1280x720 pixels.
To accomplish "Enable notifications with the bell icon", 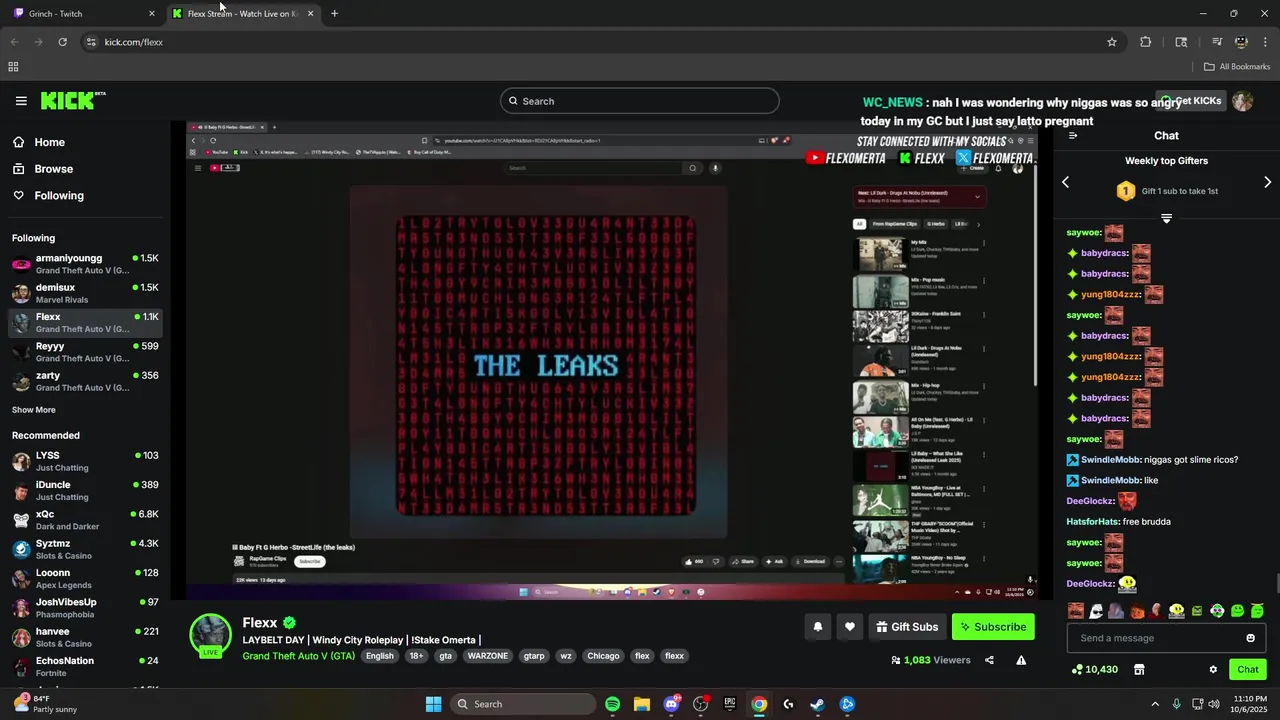I will point(818,627).
